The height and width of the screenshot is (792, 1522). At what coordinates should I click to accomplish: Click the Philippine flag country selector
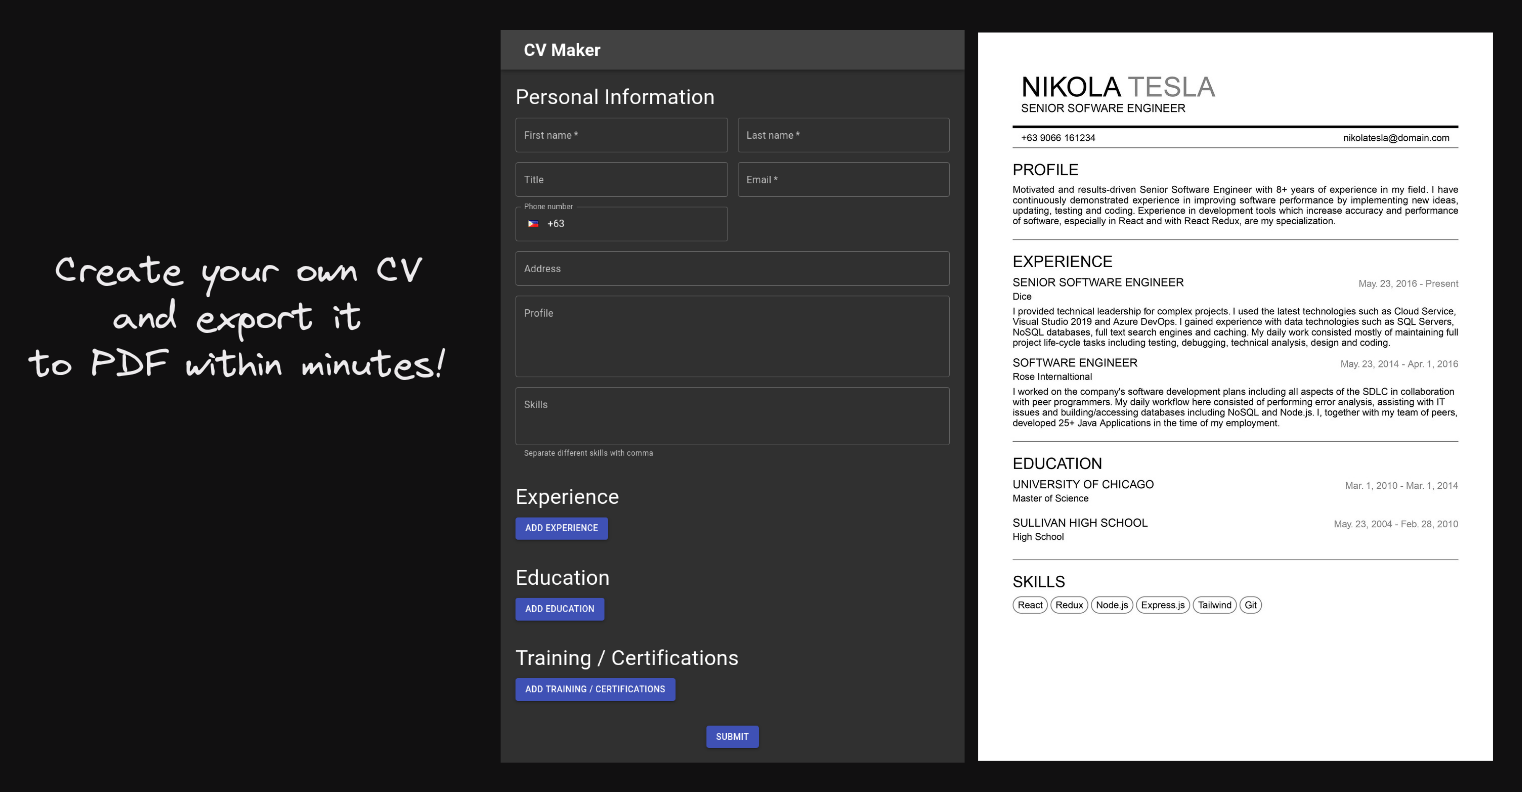point(534,224)
